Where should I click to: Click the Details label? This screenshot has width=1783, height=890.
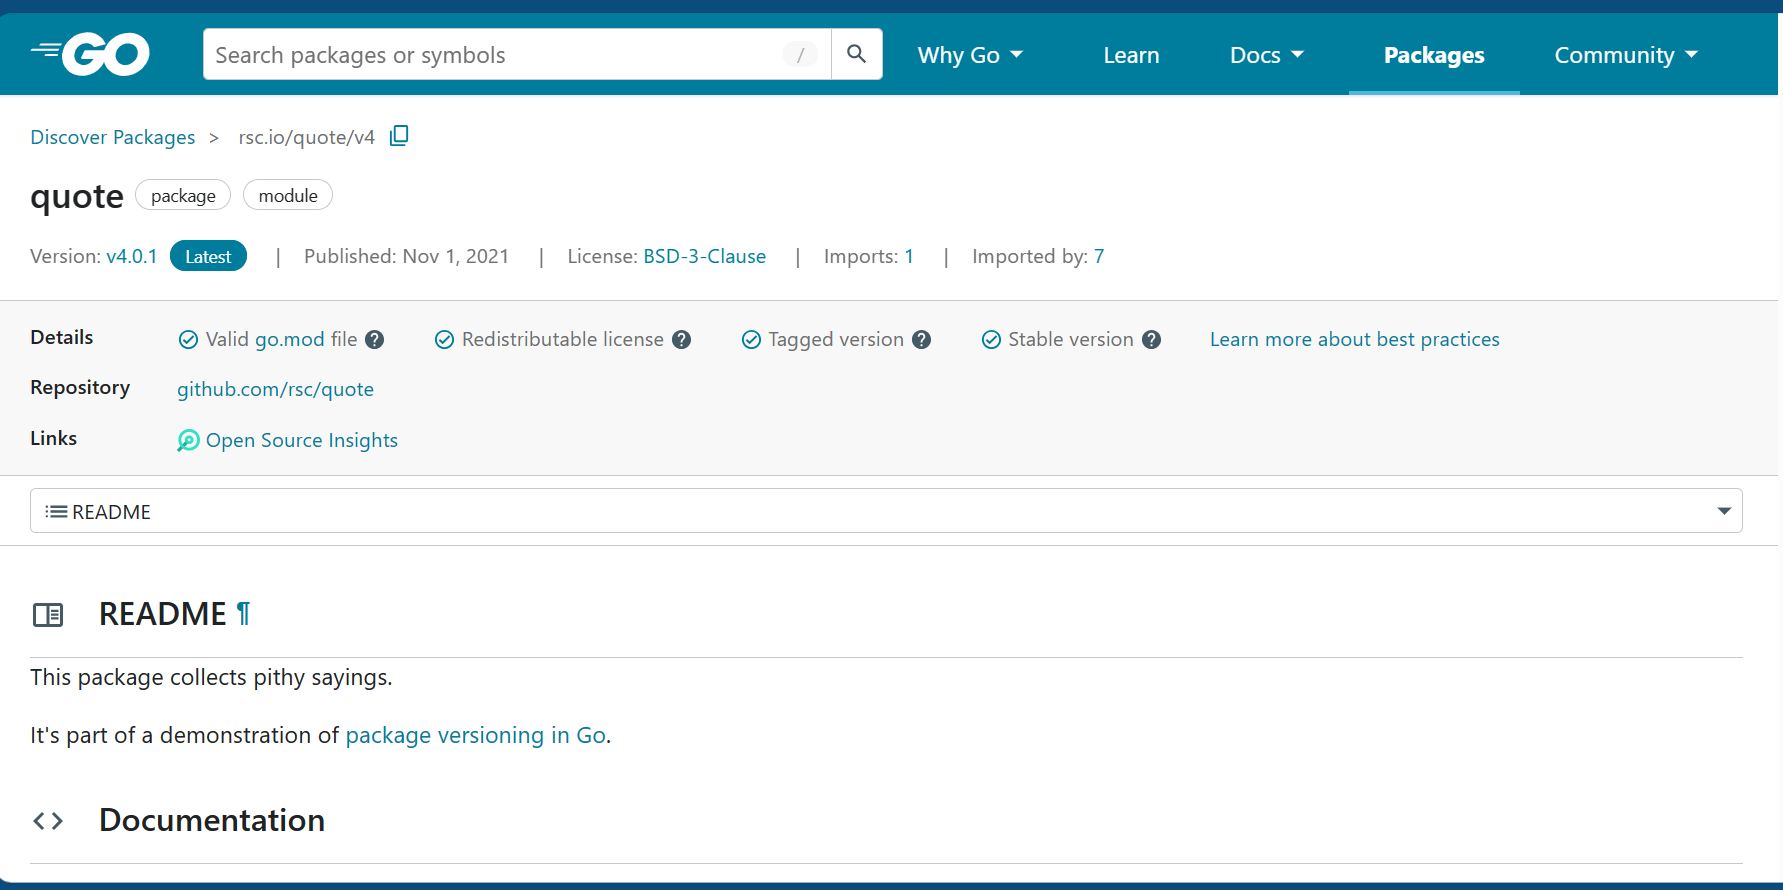[62, 337]
